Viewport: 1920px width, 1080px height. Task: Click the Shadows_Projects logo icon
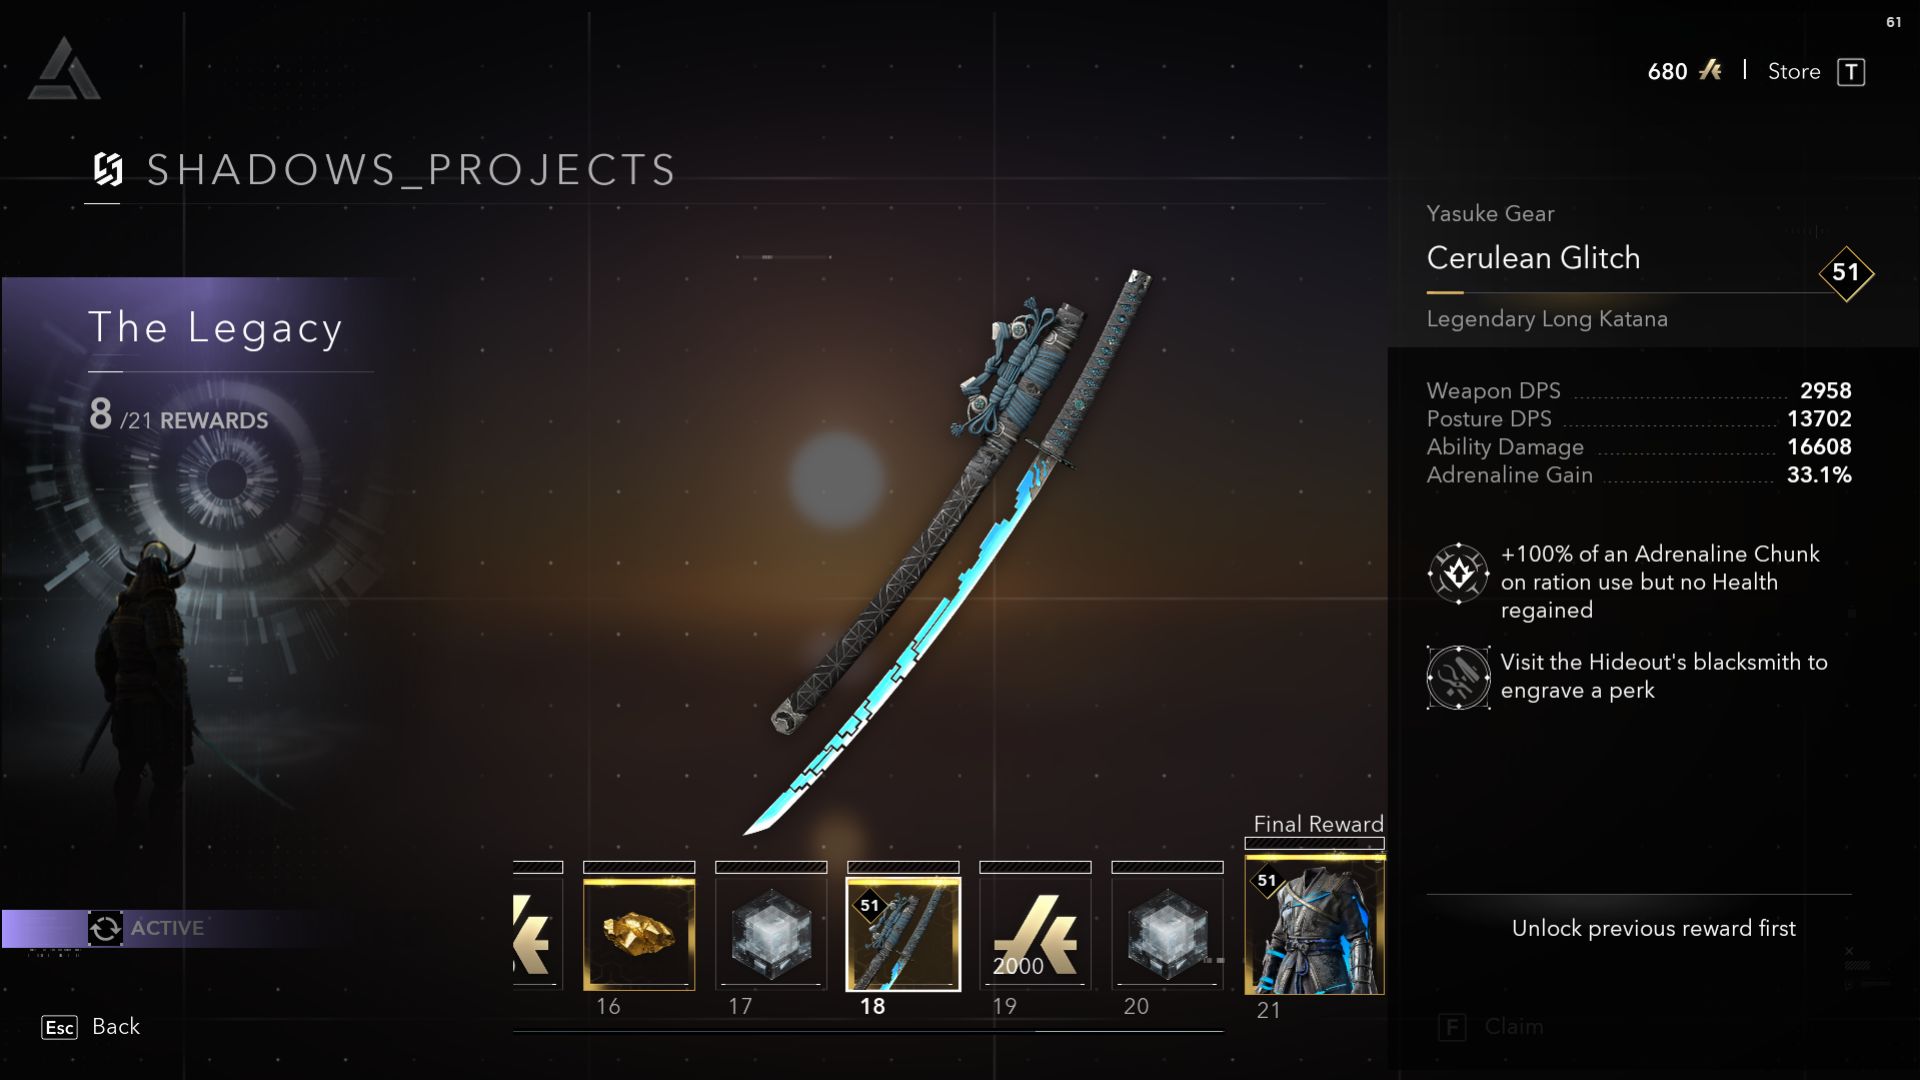(108, 169)
